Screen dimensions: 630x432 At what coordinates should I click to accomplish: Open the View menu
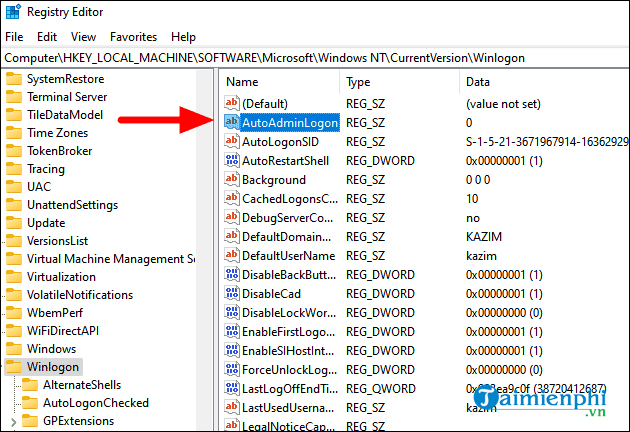pos(83,37)
